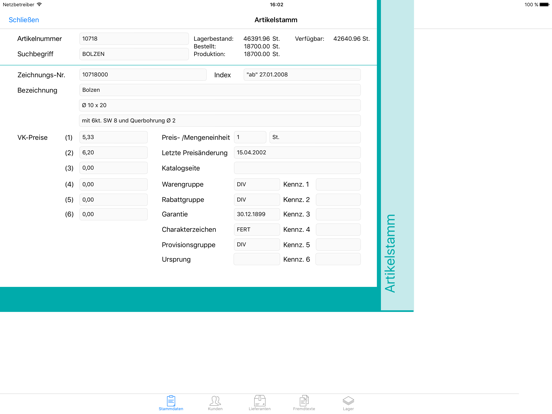Open the Stammdaten tab
Screen dimensions: 552x414
tap(171, 403)
